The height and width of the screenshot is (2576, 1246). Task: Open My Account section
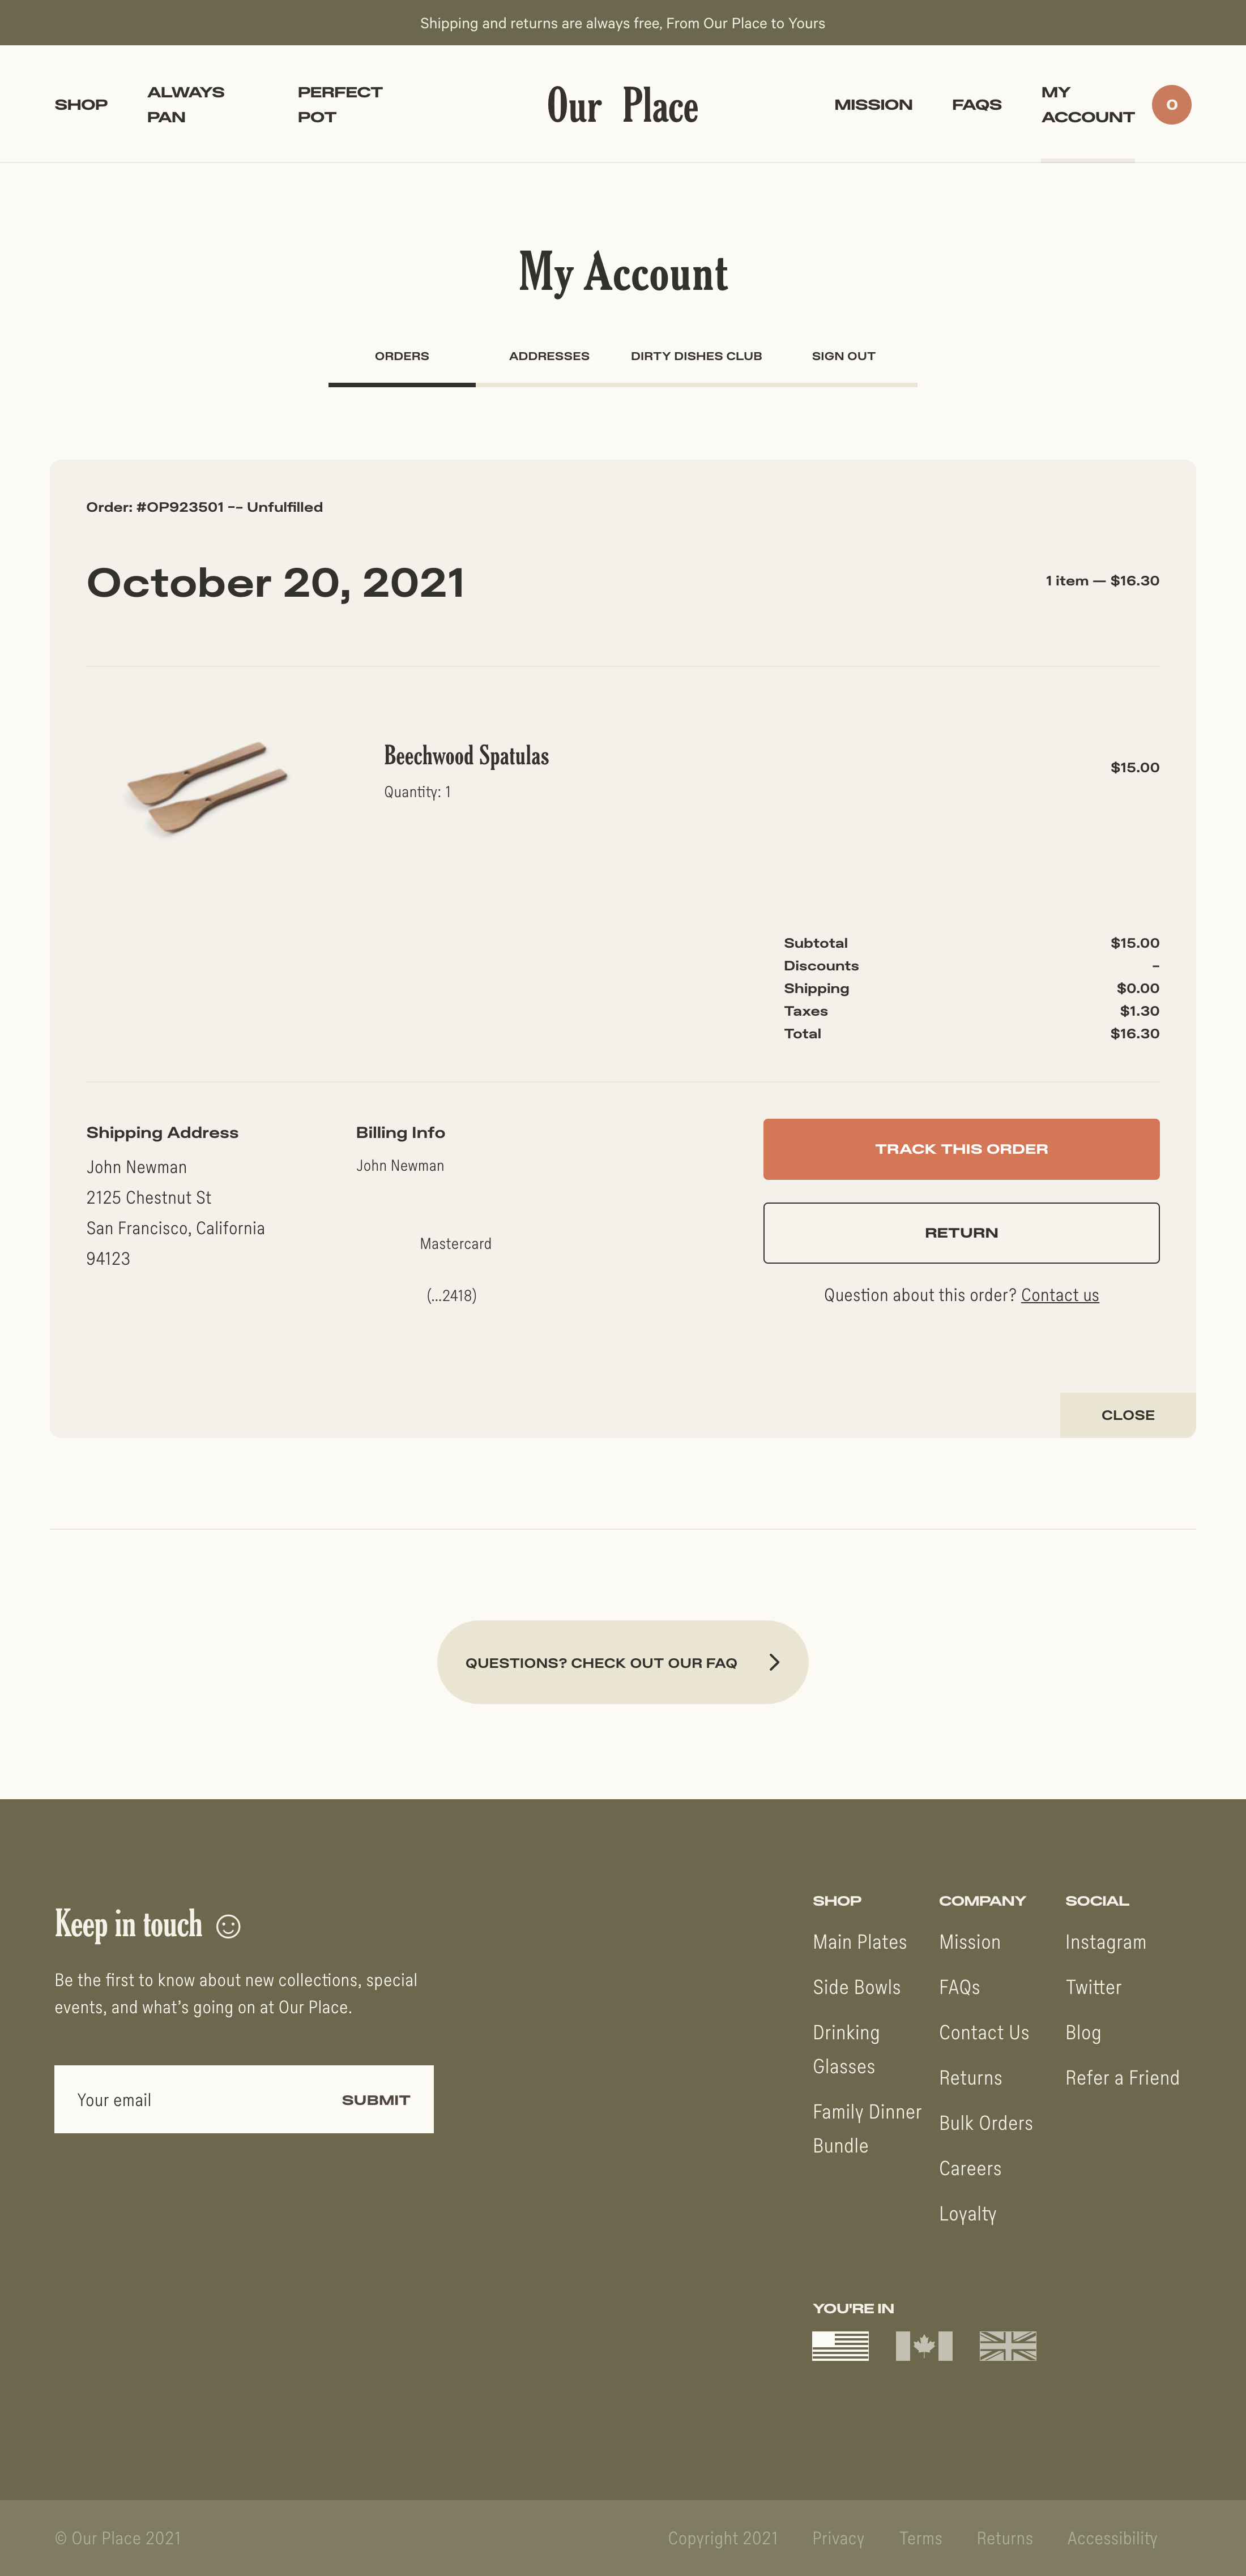click(1086, 104)
